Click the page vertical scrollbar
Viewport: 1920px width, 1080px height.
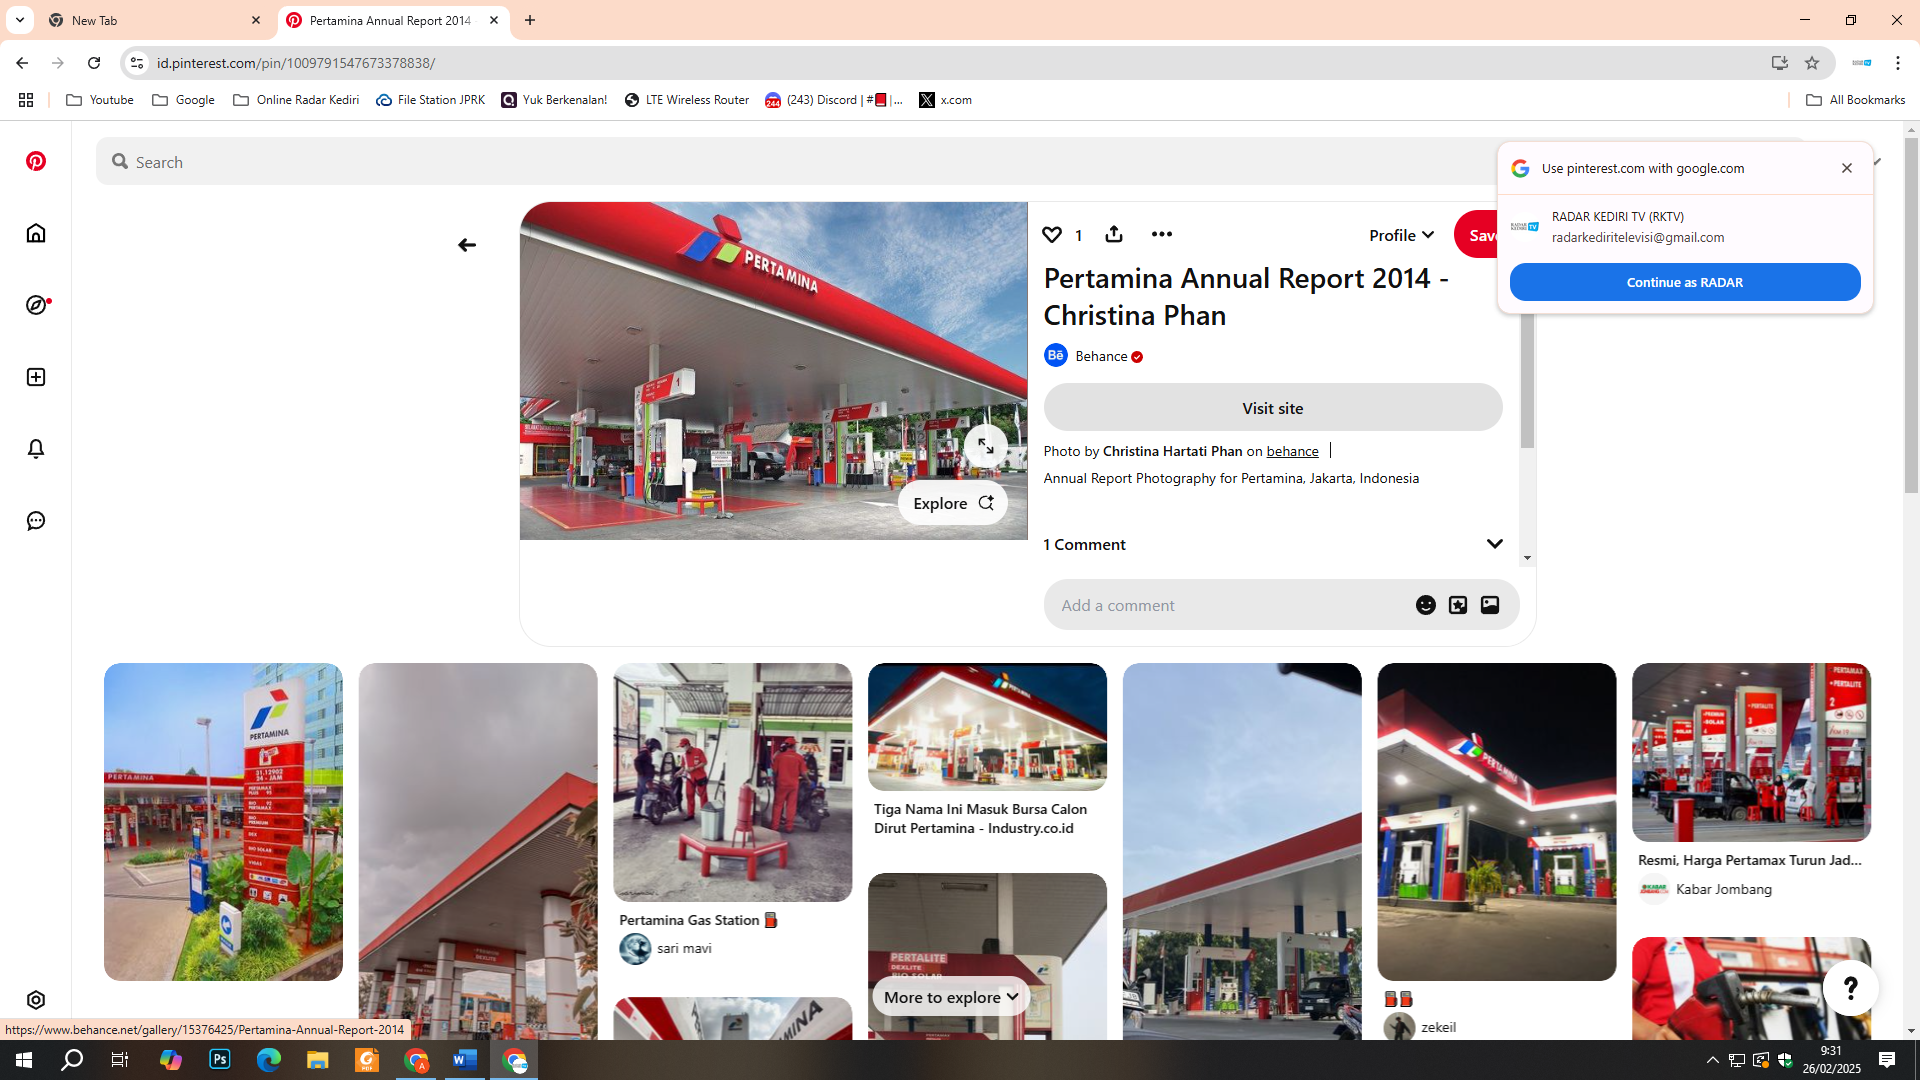[x=1911, y=315]
